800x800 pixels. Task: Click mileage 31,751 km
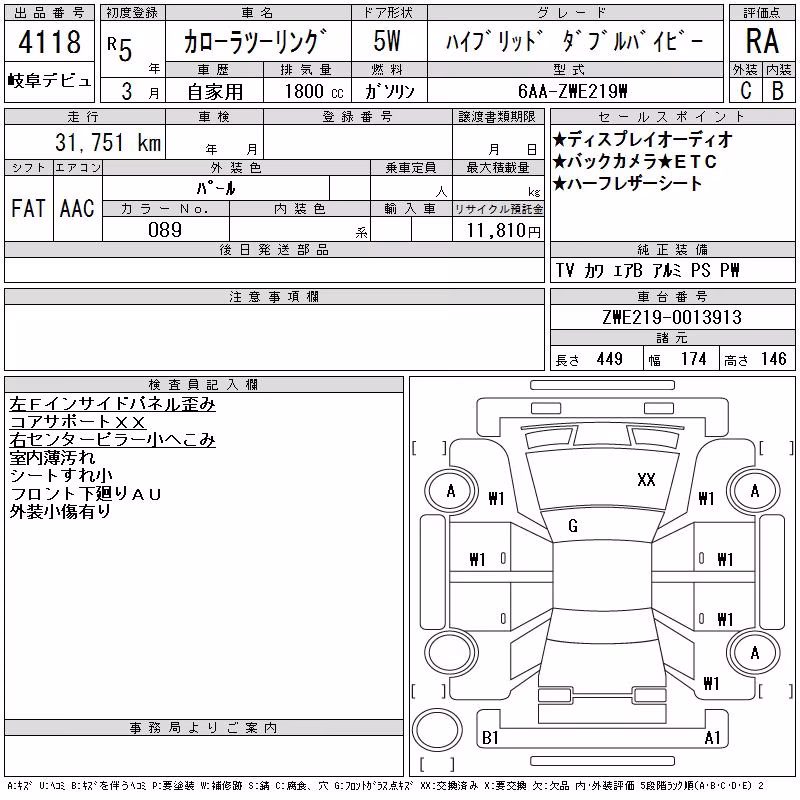click(x=108, y=143)
